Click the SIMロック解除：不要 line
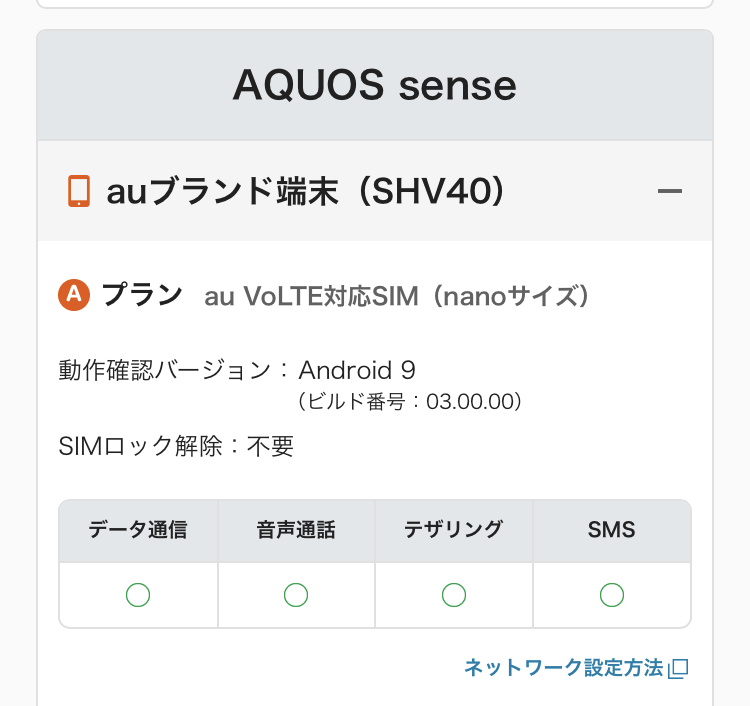The width and height of the screenshot is (750, 706). click(x=176, y=446)
